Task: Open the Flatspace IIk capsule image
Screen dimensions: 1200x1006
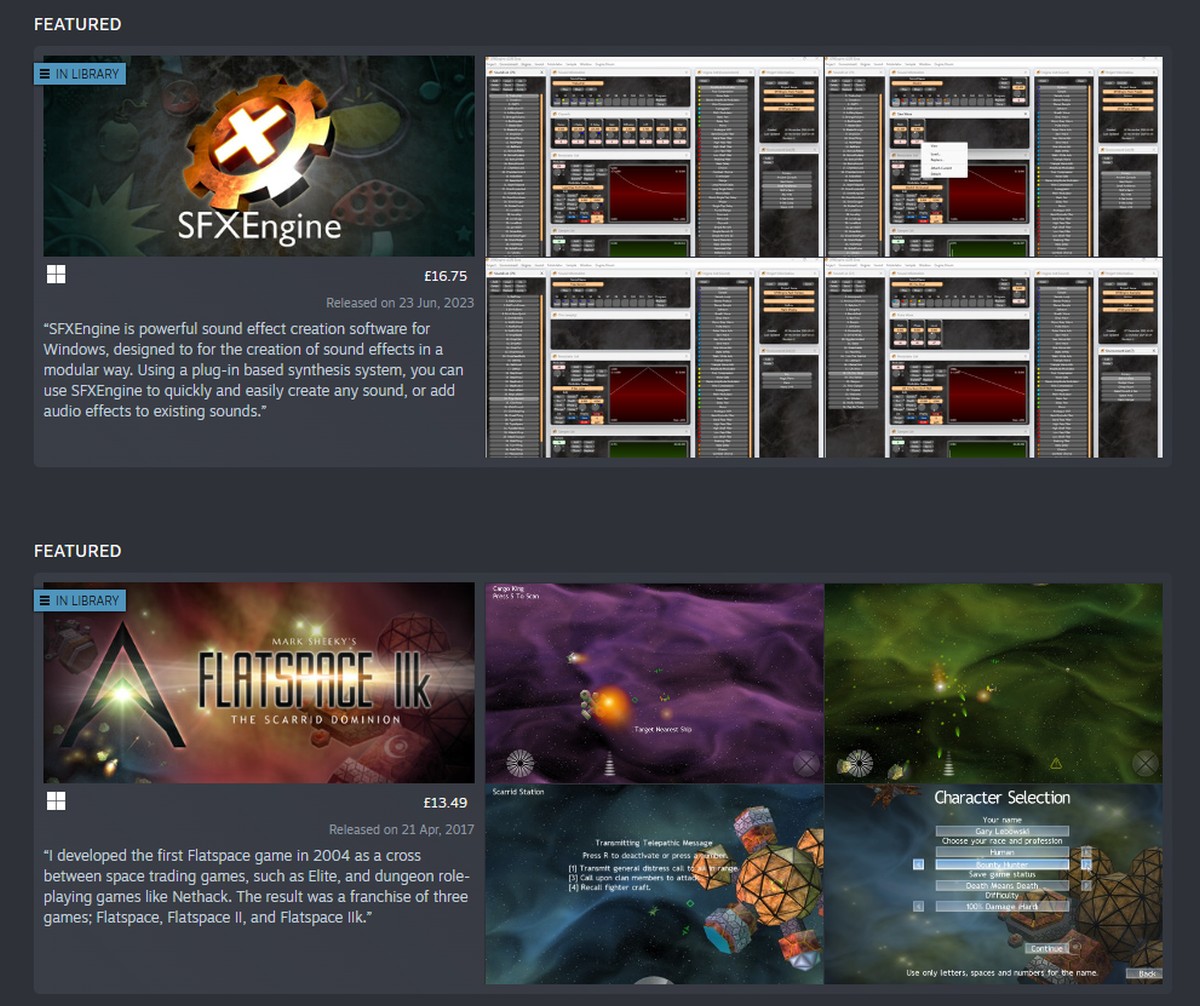Action: click(259, 683)
